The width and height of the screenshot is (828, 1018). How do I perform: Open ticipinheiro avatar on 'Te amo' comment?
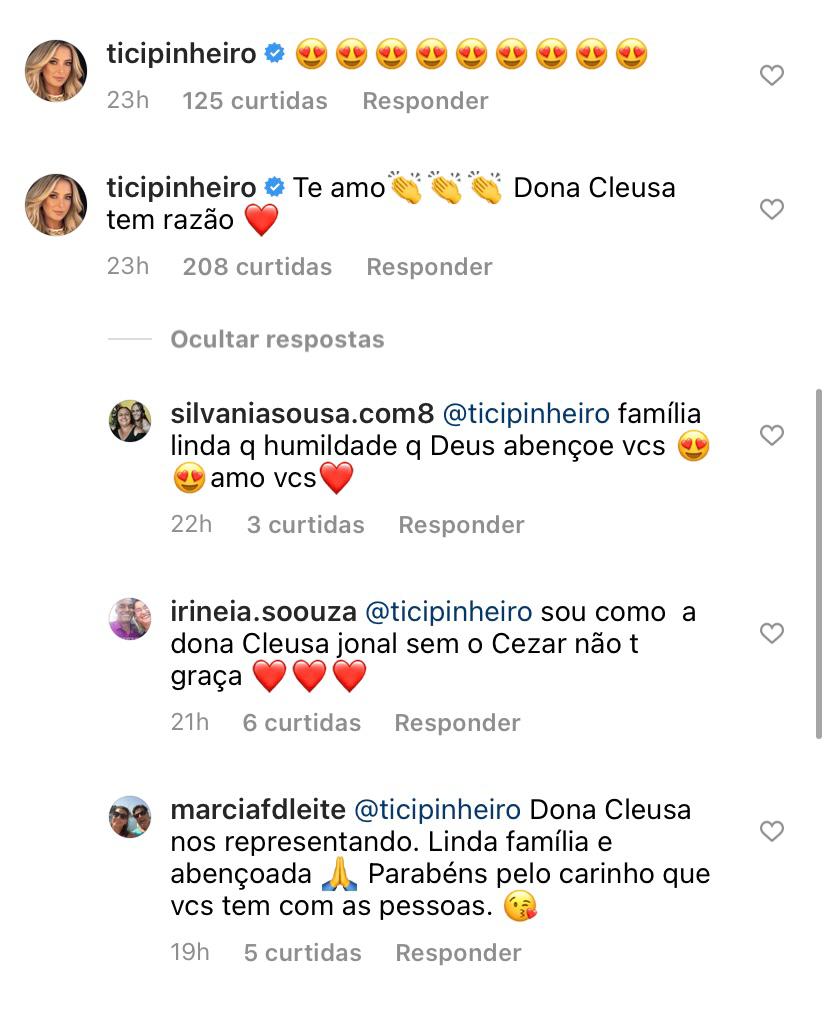(x=55, y=204)
